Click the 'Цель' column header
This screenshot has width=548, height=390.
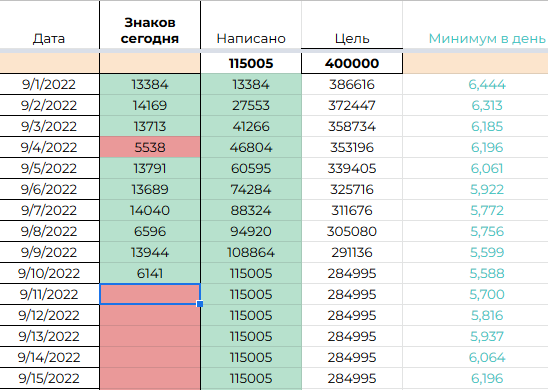pos(352,25)
